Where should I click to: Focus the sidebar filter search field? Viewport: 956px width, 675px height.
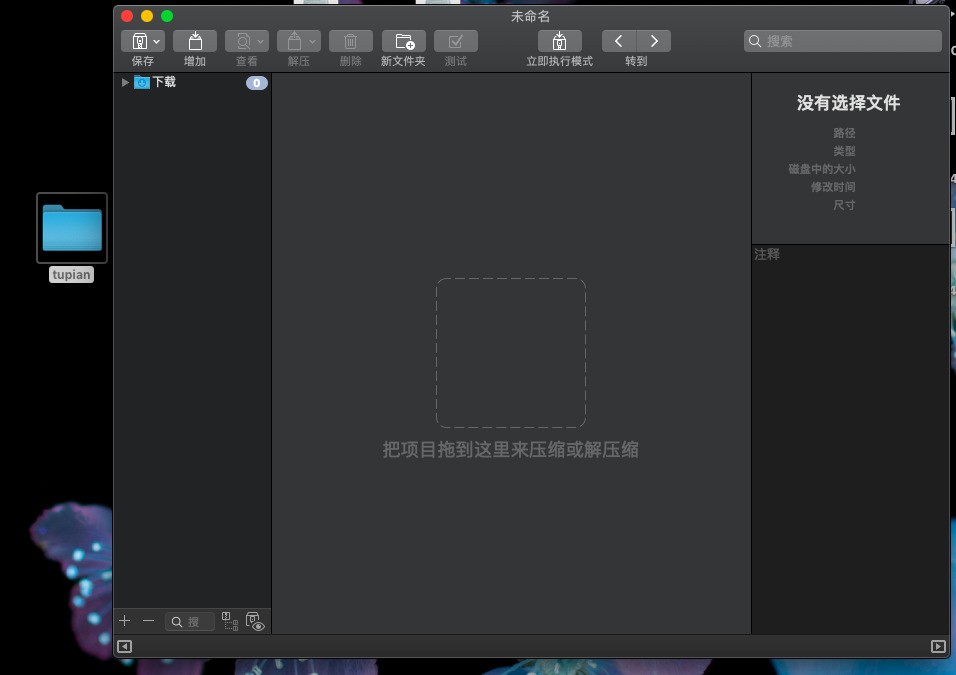click(190, 621)
